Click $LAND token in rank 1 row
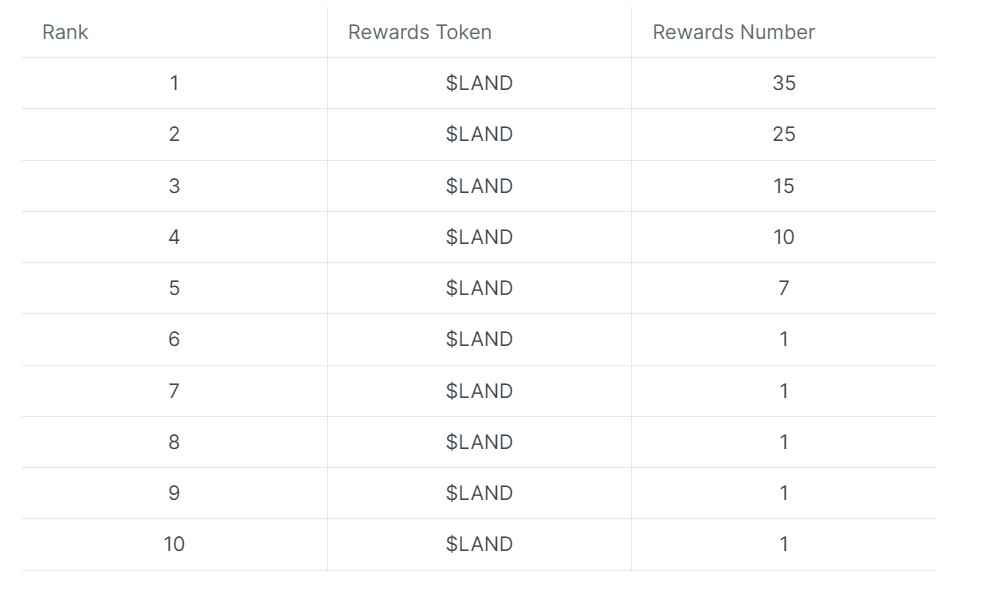 click(x=479, y=83)
